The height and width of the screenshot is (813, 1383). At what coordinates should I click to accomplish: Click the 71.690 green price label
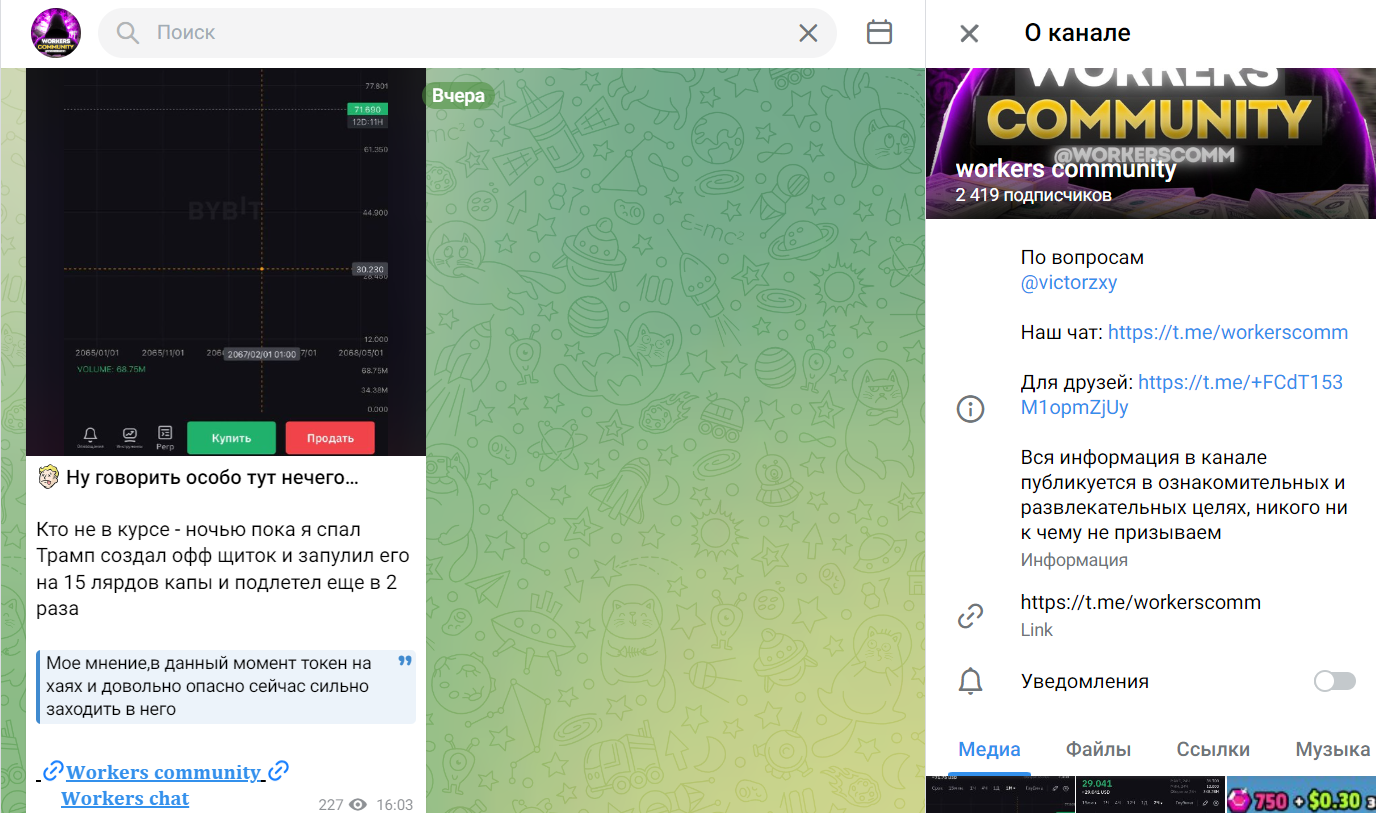click(x=366, y=109)
